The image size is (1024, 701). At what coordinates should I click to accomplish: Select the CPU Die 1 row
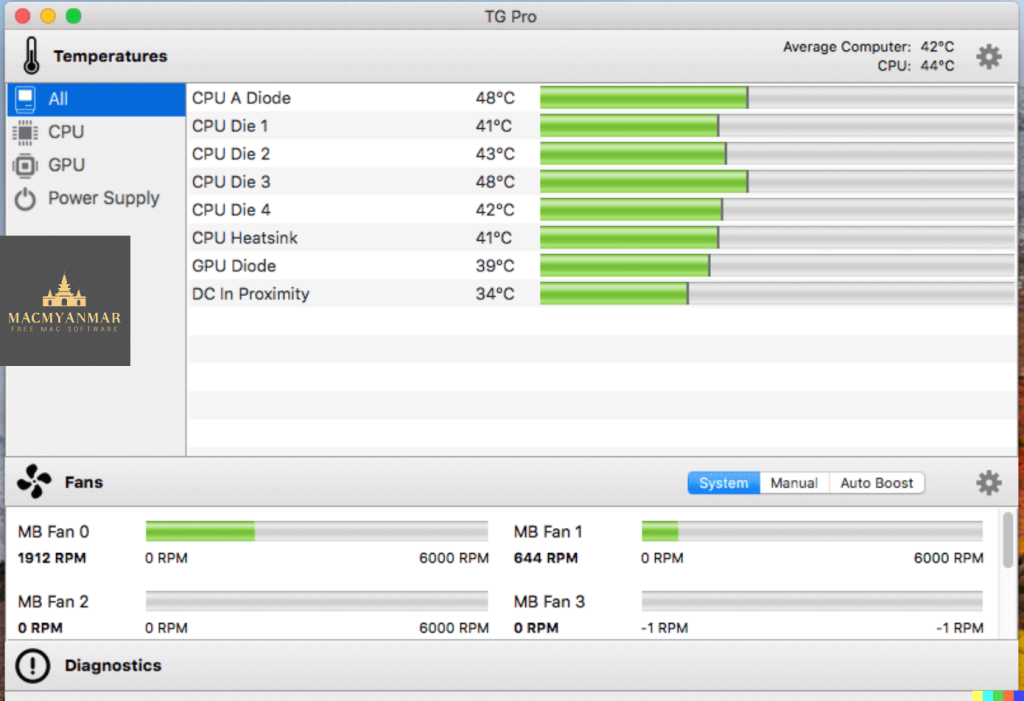click(601, 126)
